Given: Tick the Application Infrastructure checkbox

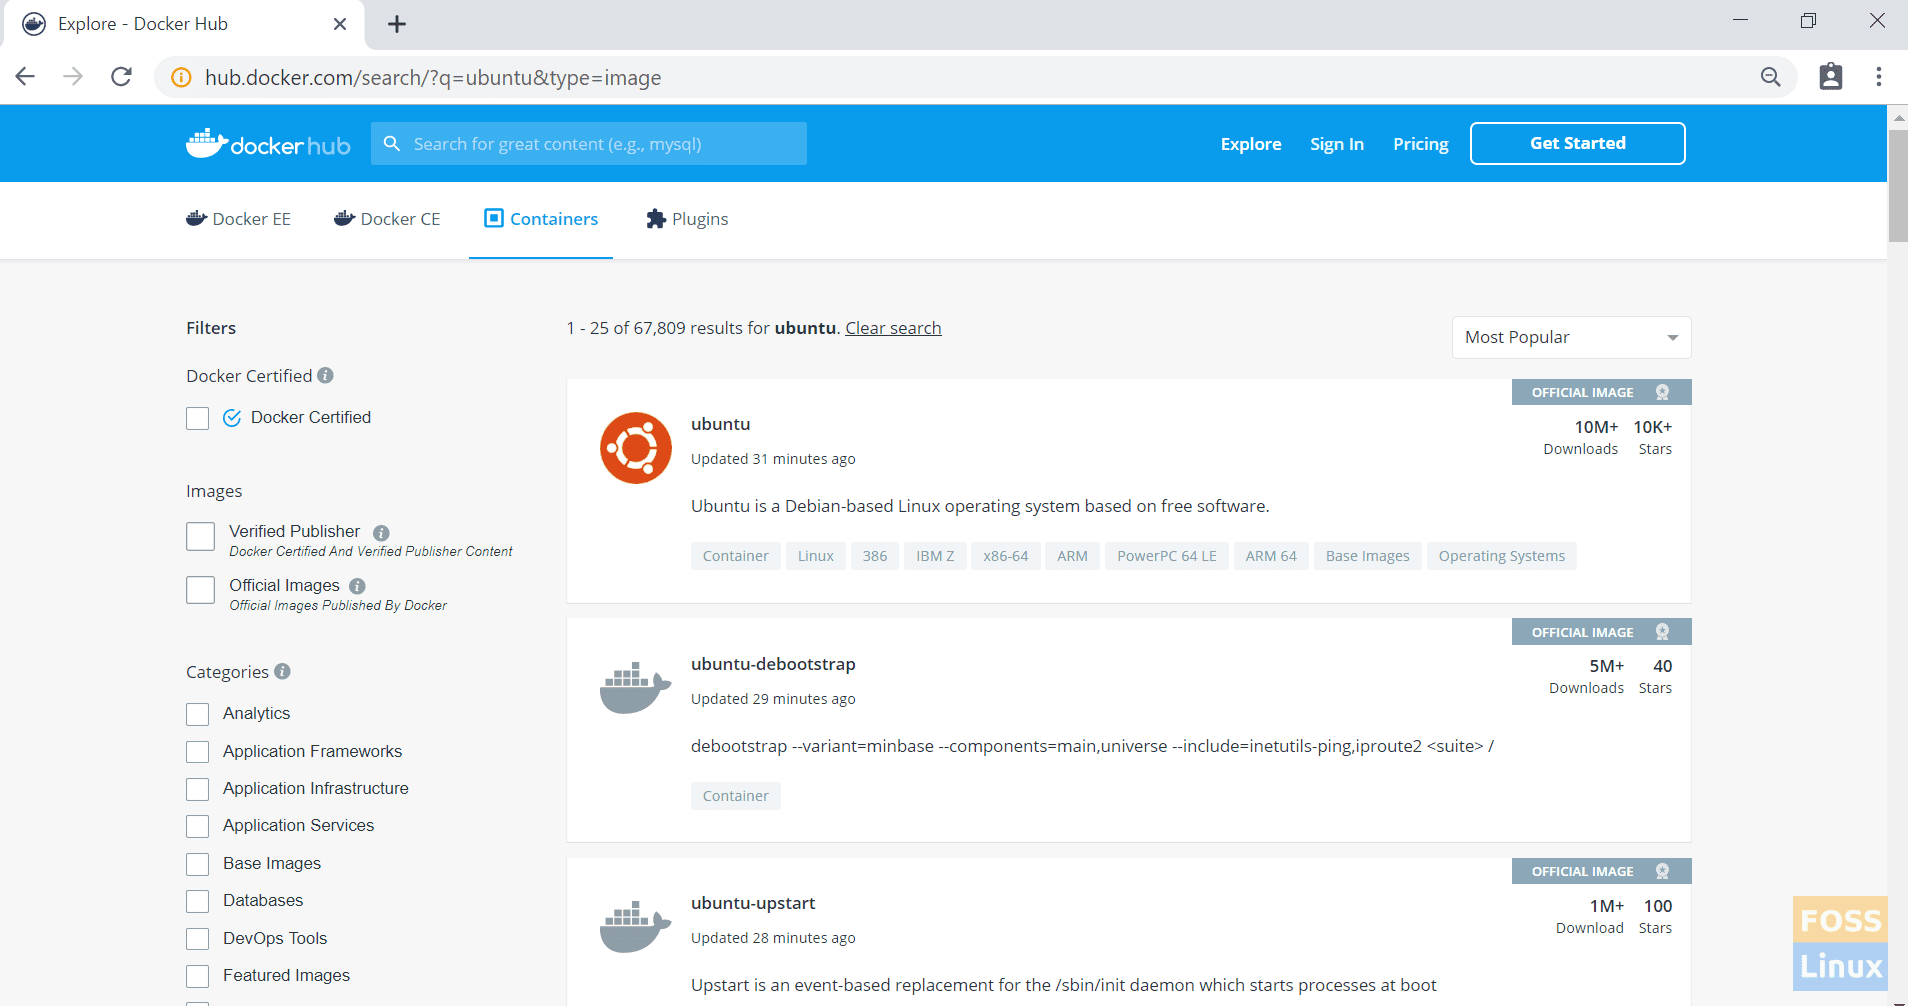Looking at the screenshot, I should 198,789.
